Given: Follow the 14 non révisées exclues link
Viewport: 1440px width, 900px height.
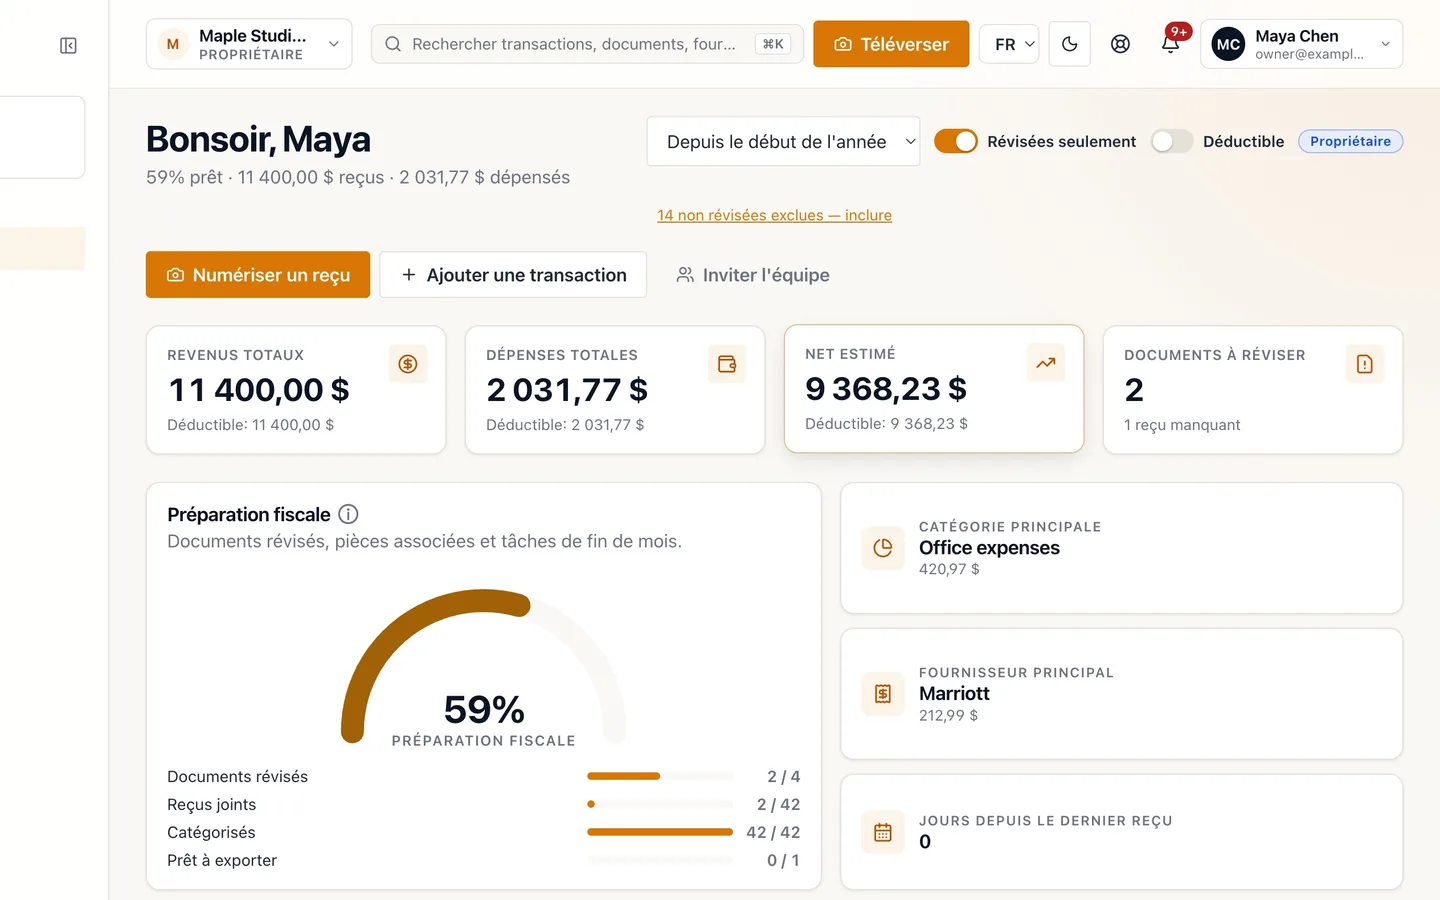Looking at the screenshot, I should tap(774, 215).
